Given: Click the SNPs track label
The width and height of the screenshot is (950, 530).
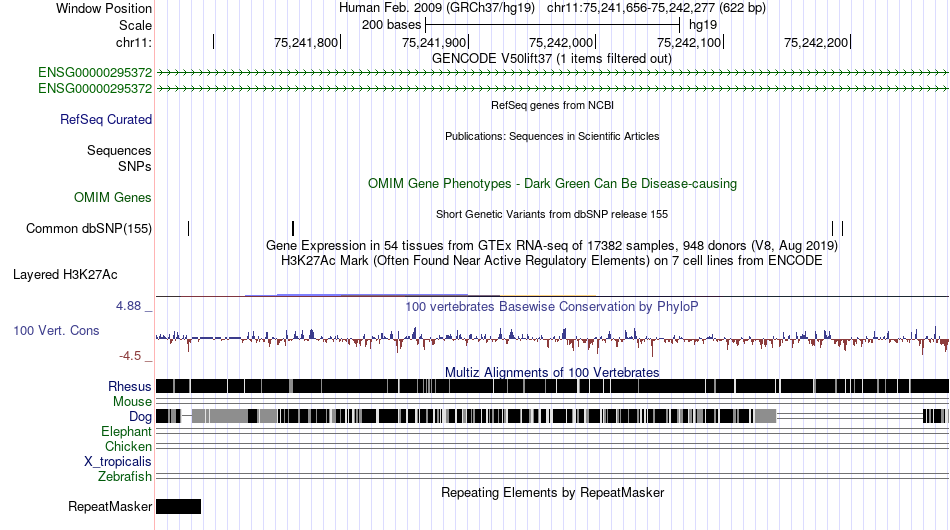Looking at the screenshot, I should 135,166.
